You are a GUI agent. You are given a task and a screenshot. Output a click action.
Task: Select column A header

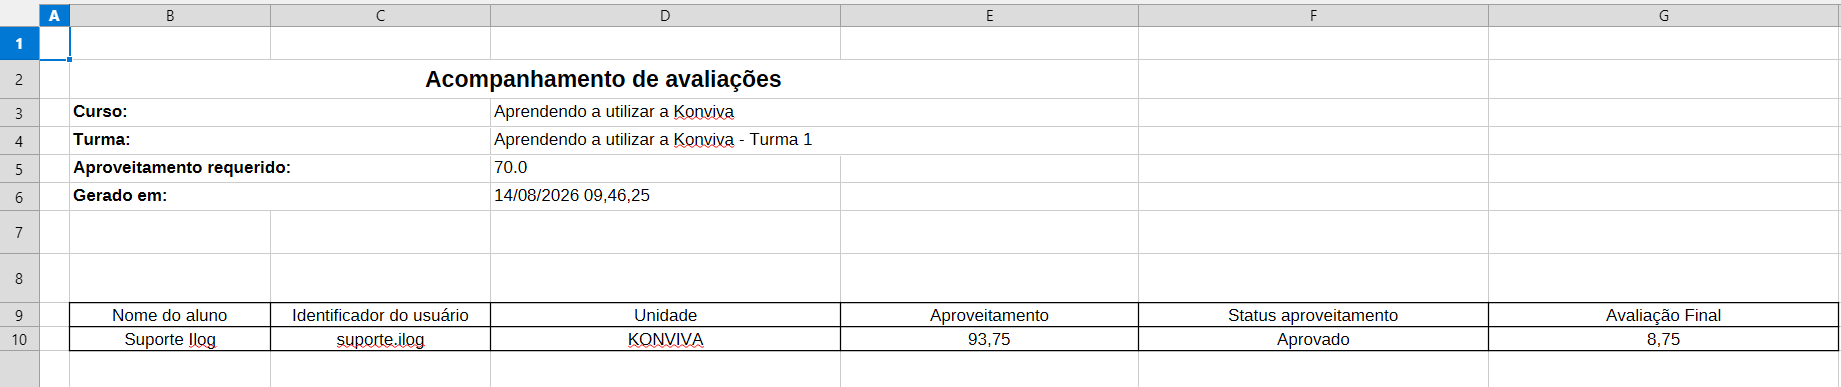(54, 15)
